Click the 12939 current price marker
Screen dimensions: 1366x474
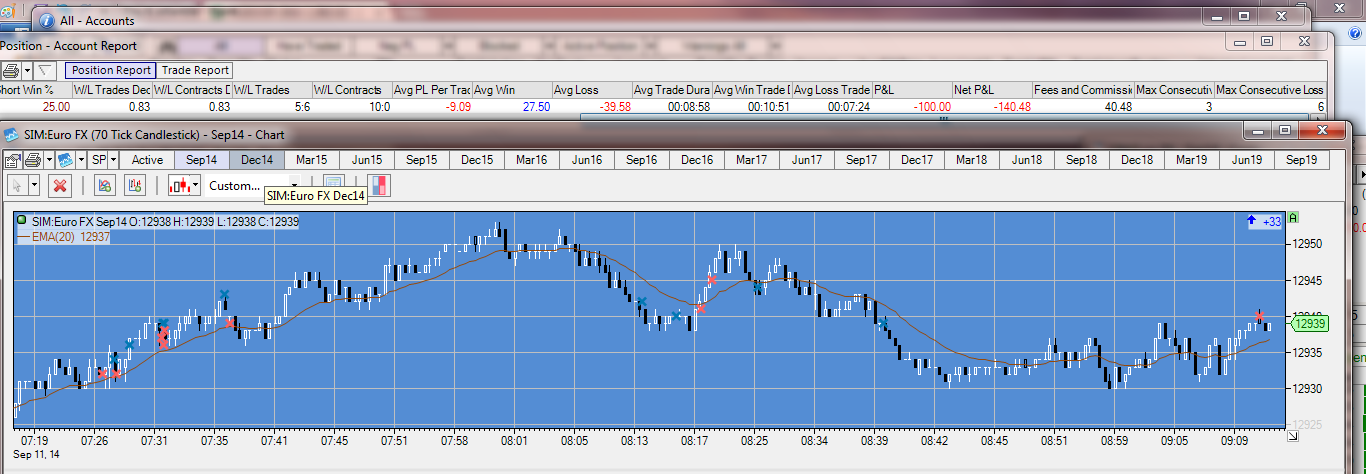pos(1308,323)
